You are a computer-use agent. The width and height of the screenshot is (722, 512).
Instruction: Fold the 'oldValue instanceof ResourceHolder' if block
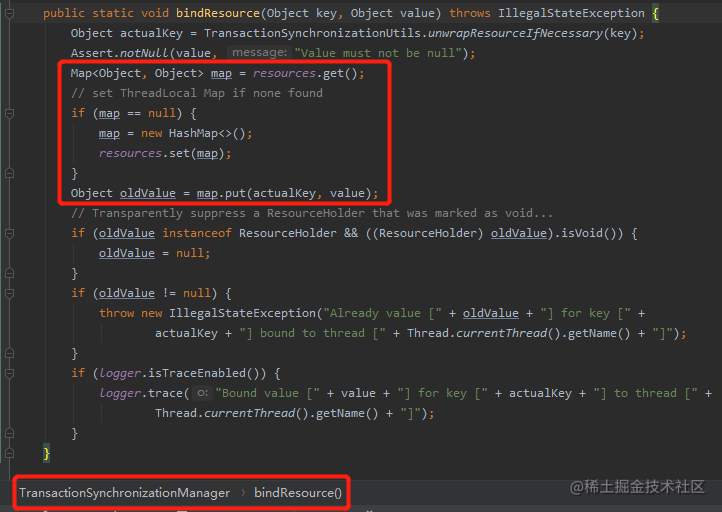pos(9,233)
